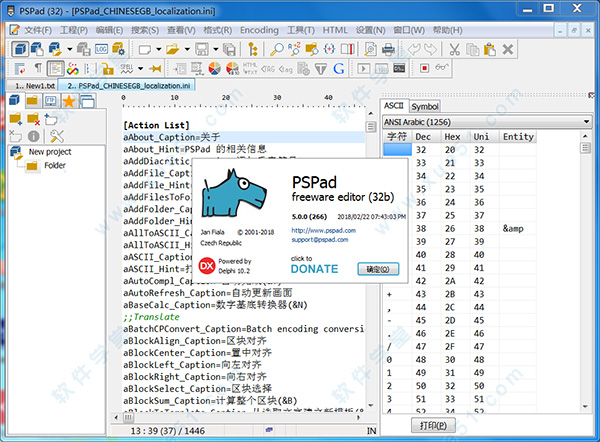Screen dimensions: 600x442
Task: Select the ASCII tab
Action: point(394,106)
